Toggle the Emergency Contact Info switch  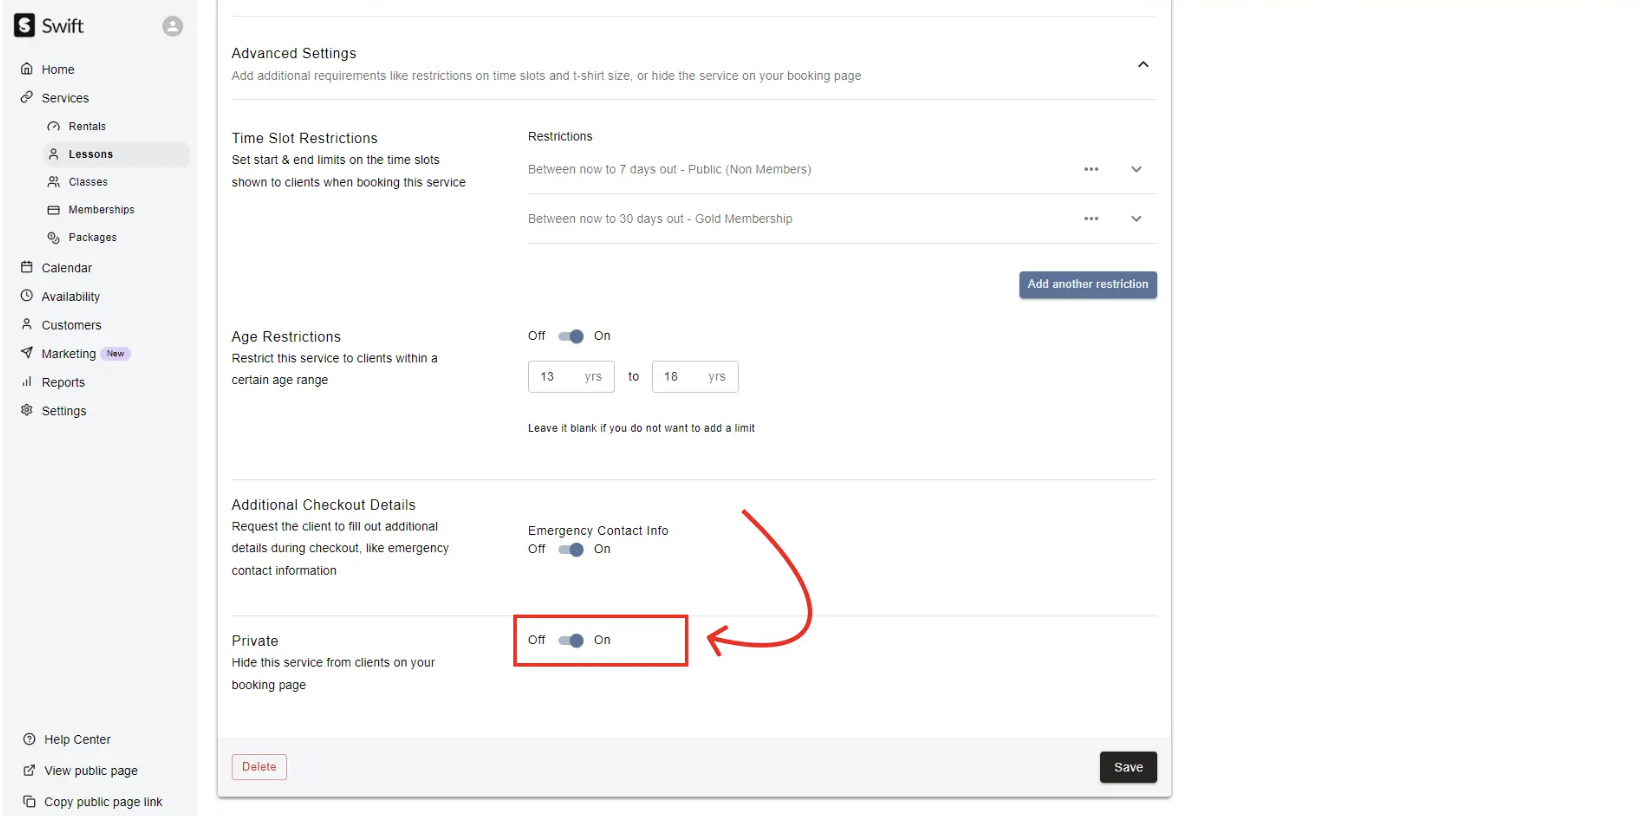571,549
